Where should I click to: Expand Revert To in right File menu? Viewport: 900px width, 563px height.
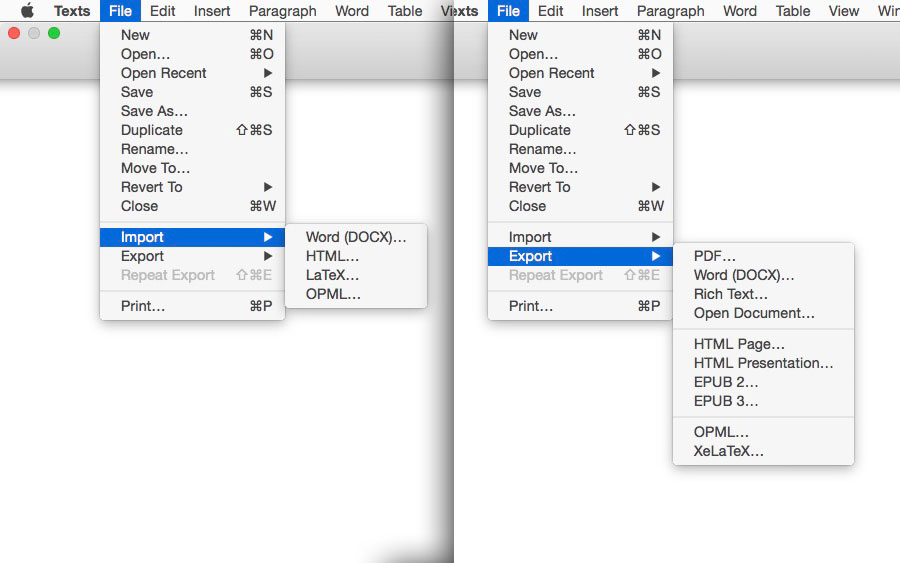click(580, 187)
